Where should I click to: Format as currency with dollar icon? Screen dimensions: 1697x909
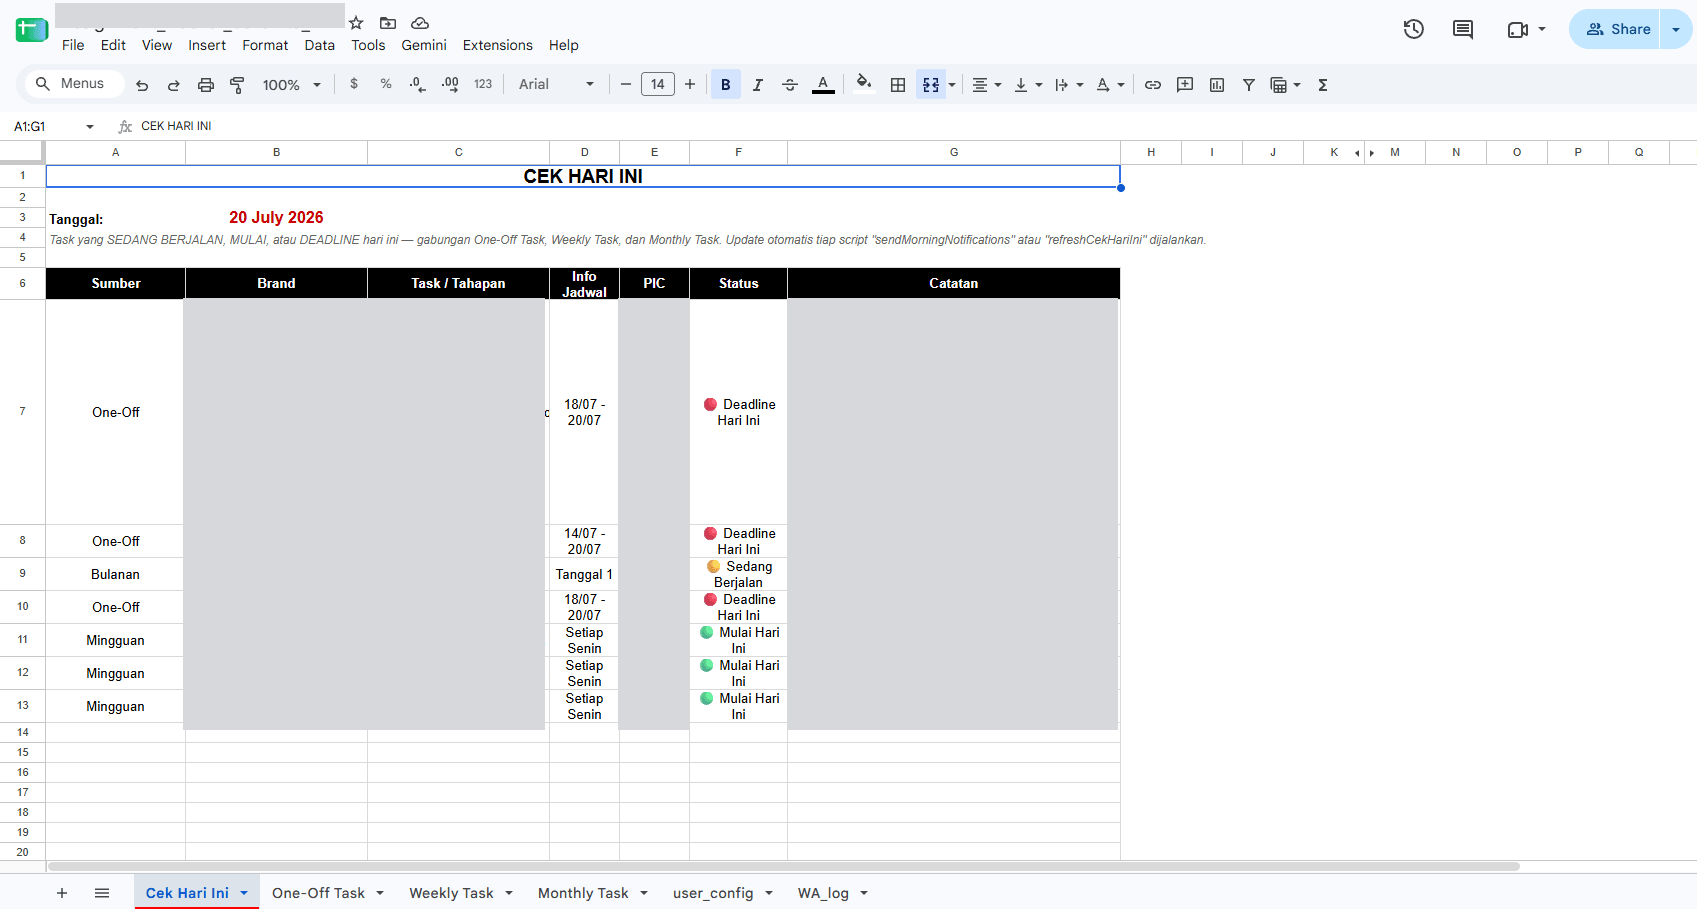tap(354, 85)
